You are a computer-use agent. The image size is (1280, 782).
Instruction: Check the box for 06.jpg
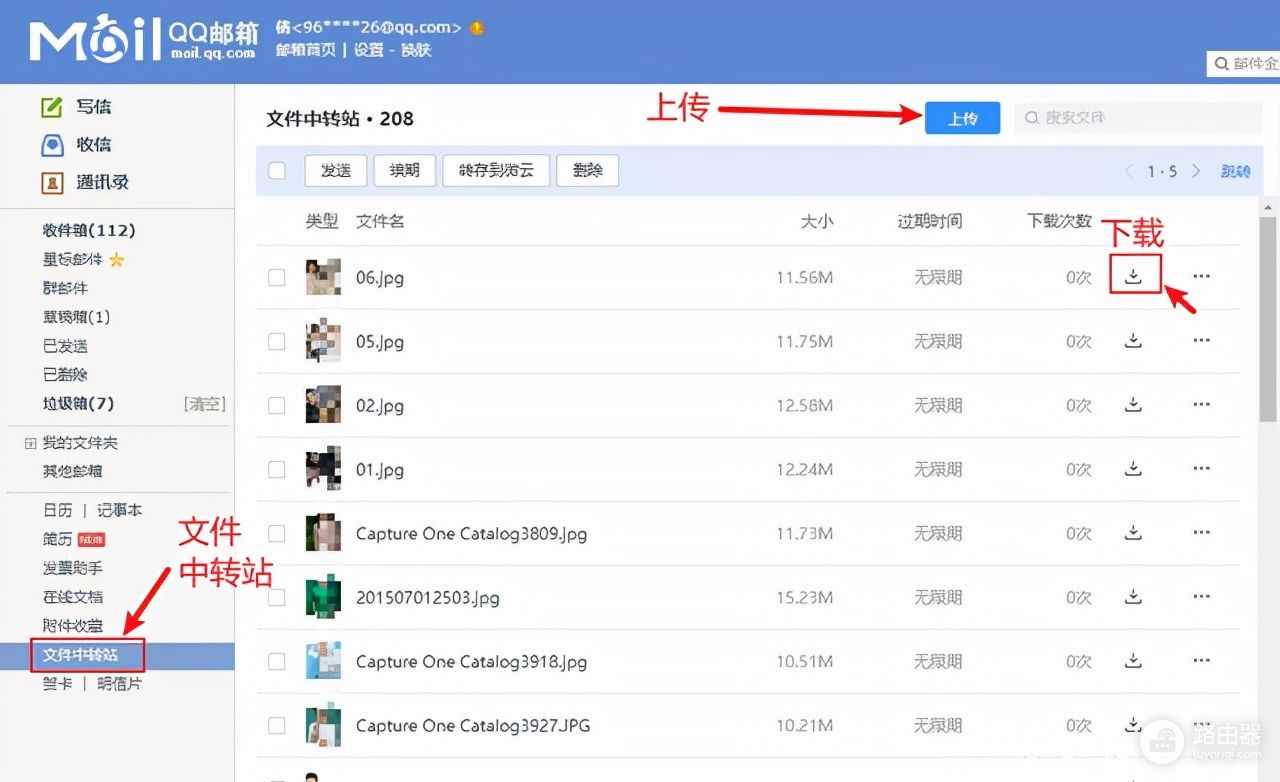point(277,277)
